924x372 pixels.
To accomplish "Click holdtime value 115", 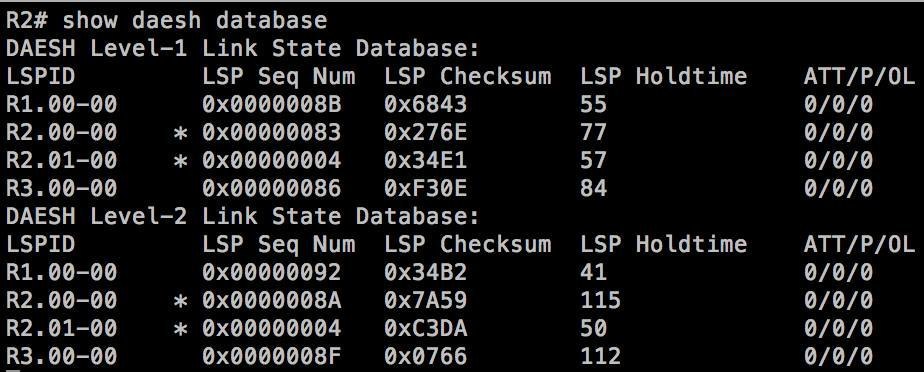I will tap(600, 300).
